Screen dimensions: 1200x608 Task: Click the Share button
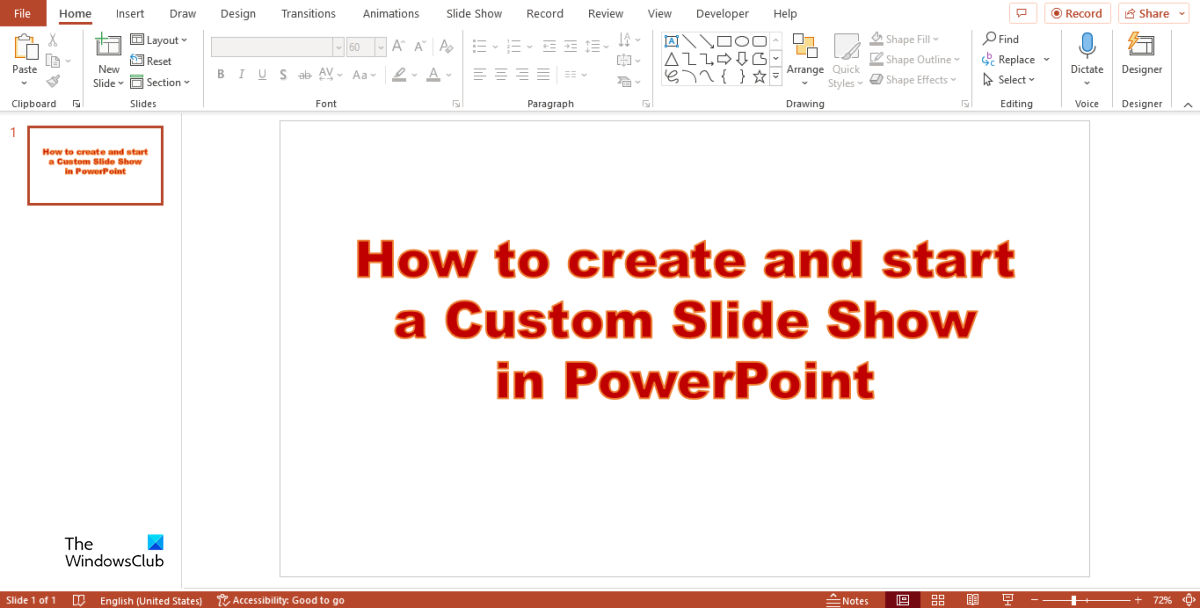pos(1145,14)
